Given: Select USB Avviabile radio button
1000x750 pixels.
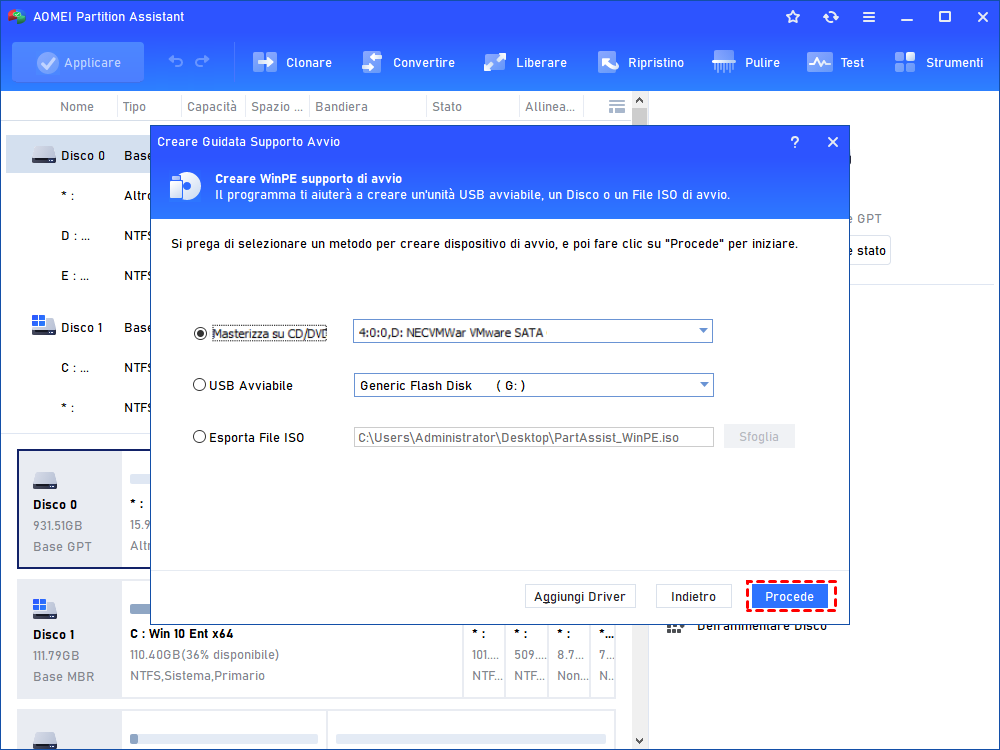Looking at the screenshot, I should pos(200,385).
